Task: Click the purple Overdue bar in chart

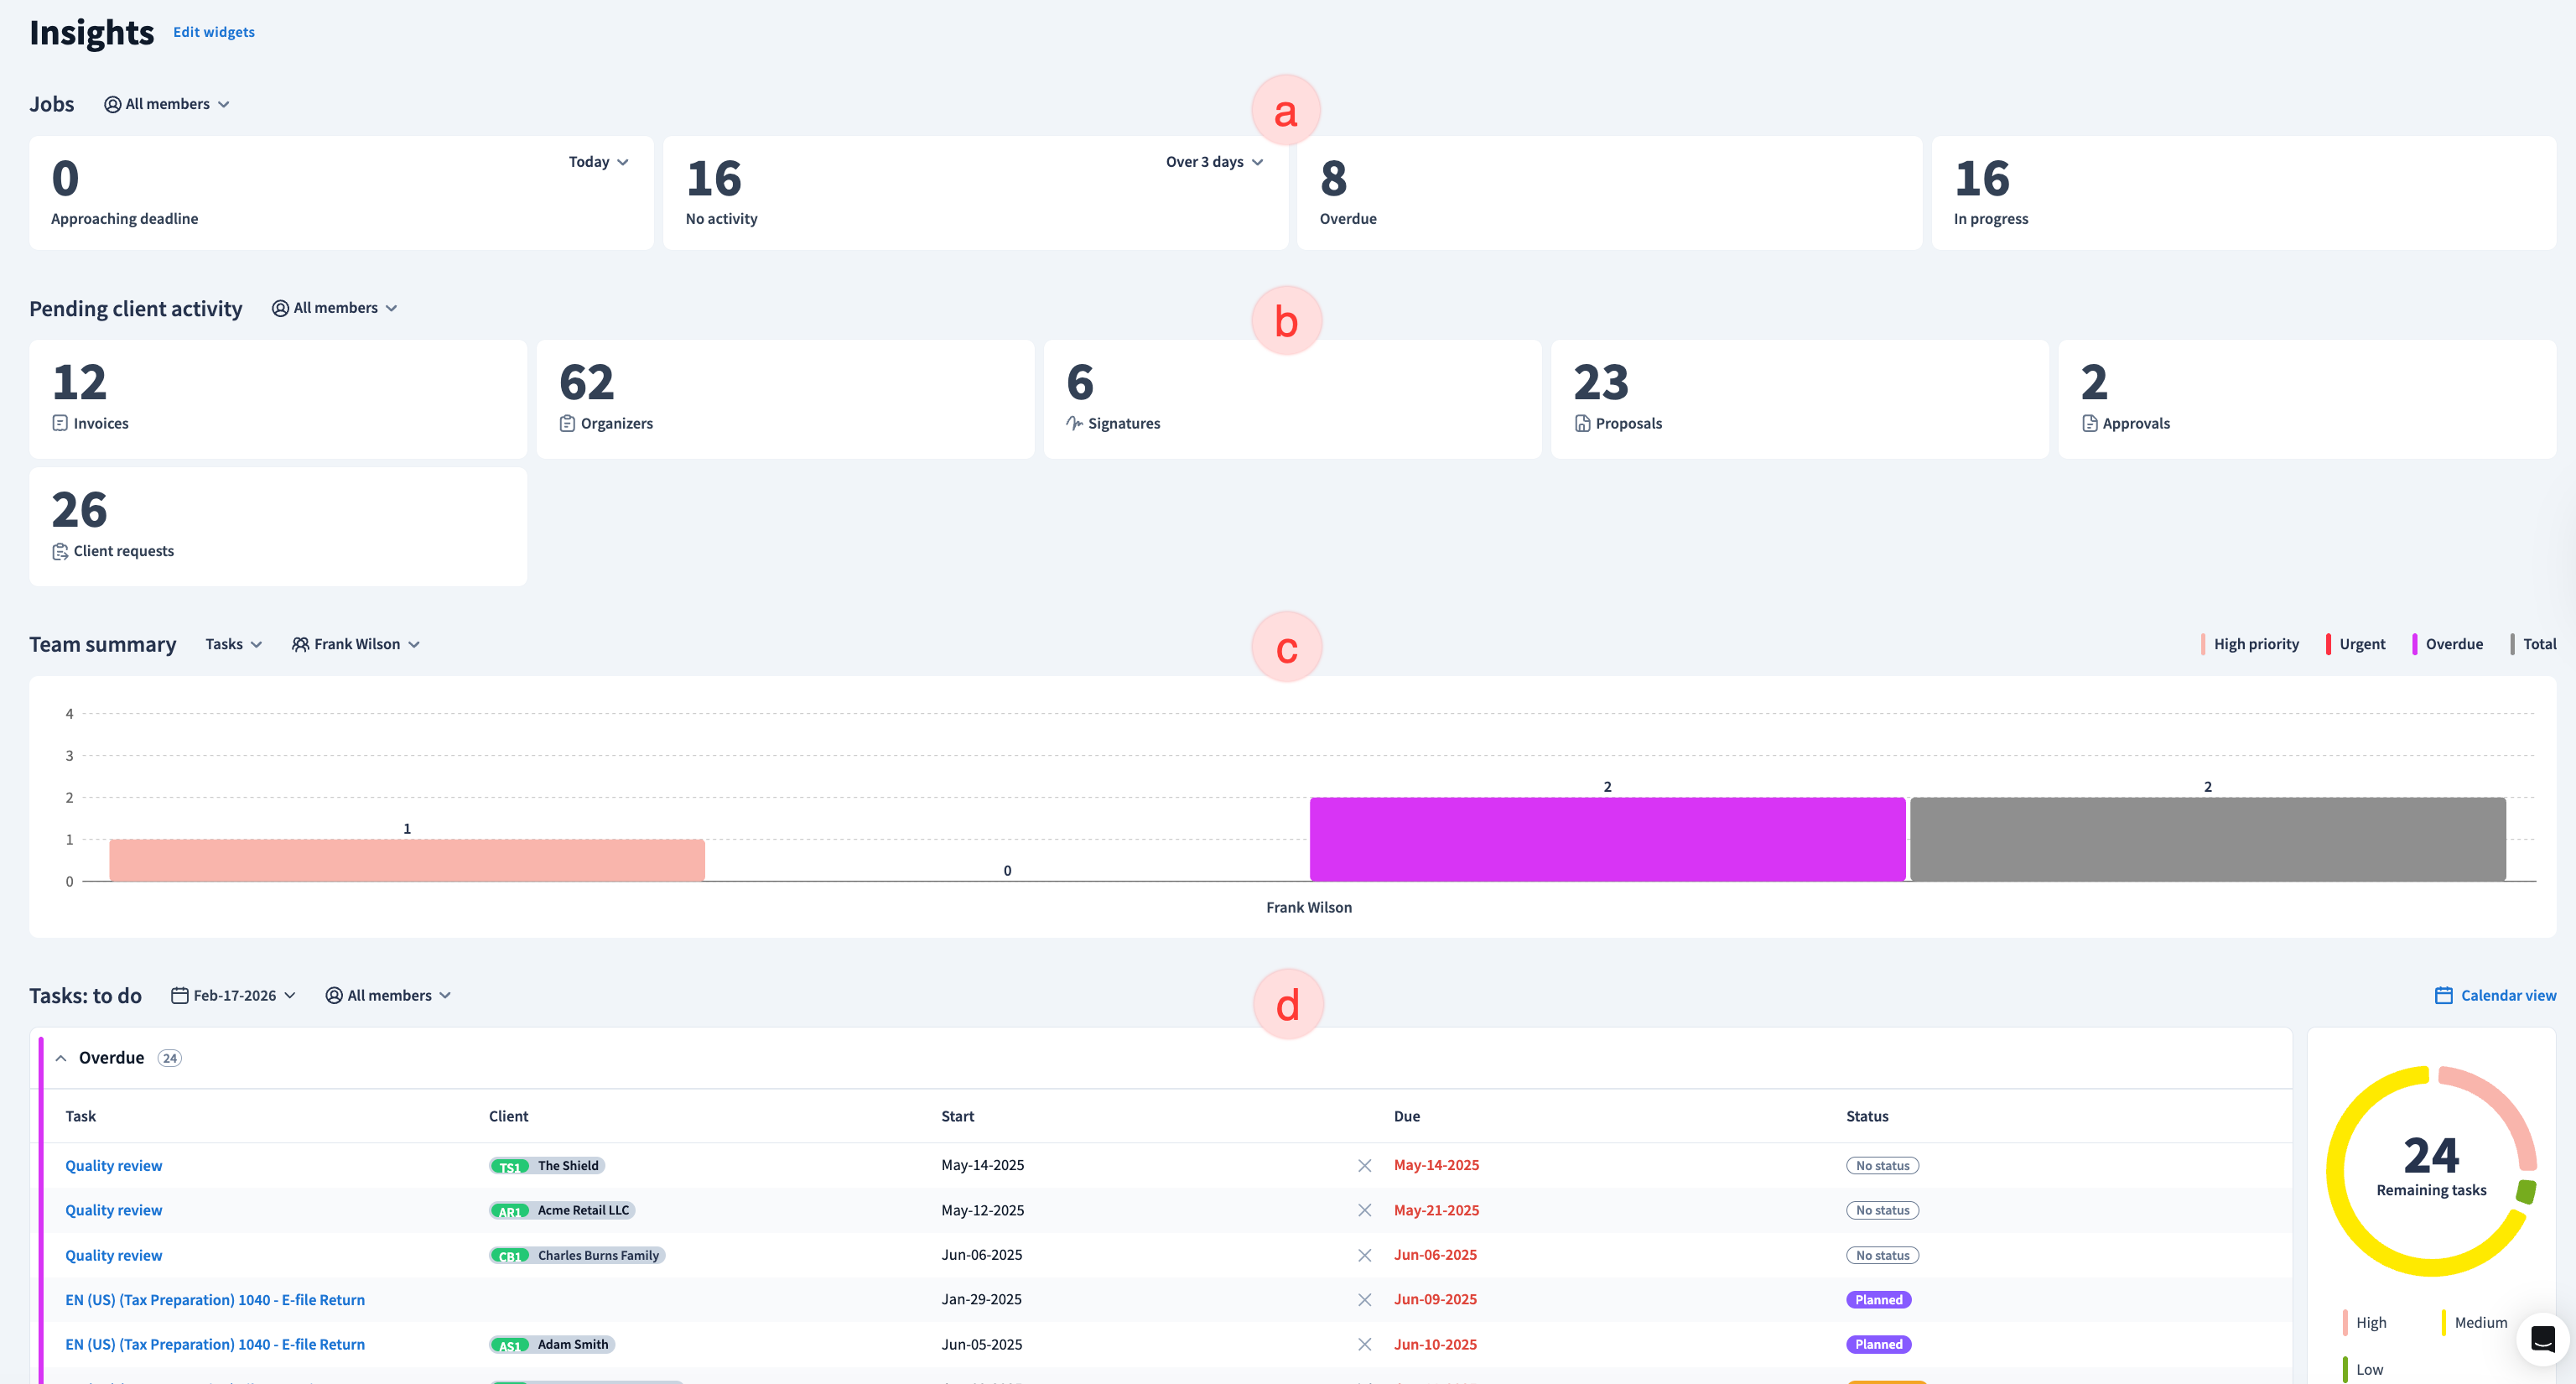Action: (x=1606, y=839)
